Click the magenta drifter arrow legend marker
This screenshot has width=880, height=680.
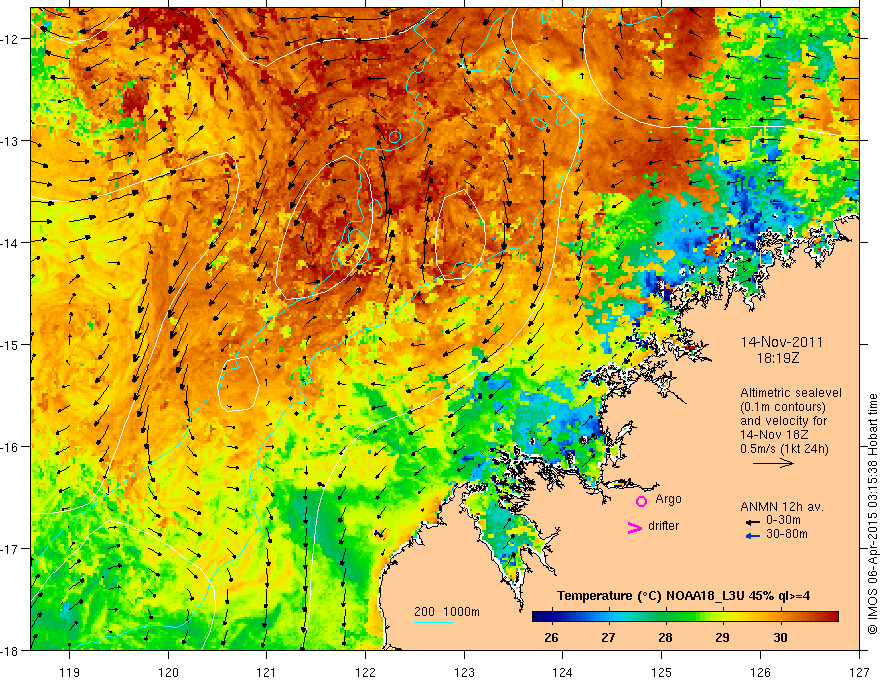pyautogui.click(x=635, y=527)
